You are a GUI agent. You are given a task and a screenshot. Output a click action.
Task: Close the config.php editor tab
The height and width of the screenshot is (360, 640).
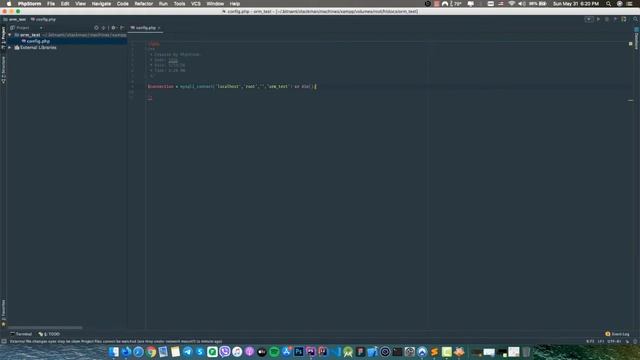tap(159, 28)
